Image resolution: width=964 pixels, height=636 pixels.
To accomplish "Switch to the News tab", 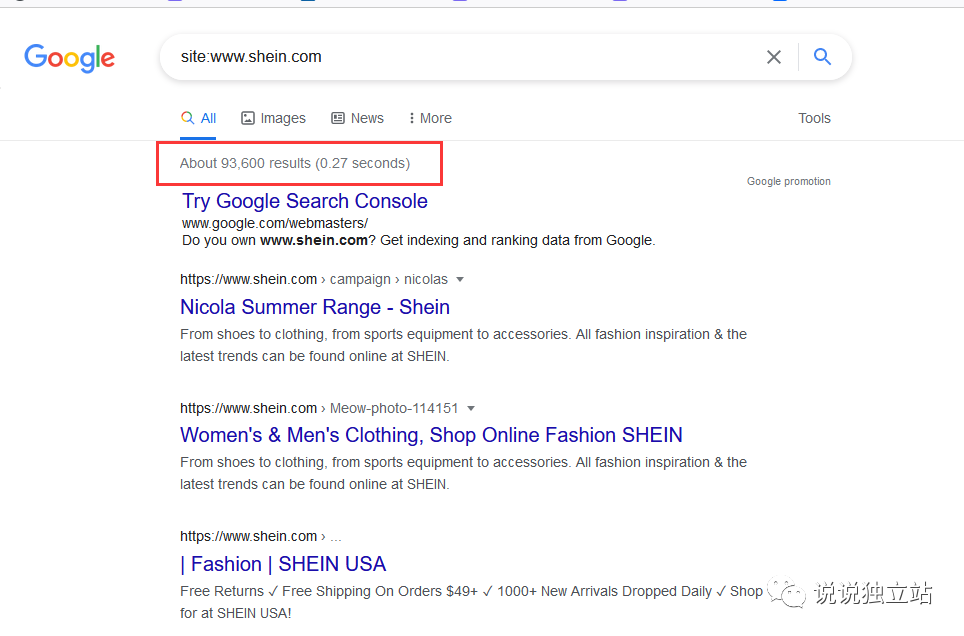I will 367,118.
